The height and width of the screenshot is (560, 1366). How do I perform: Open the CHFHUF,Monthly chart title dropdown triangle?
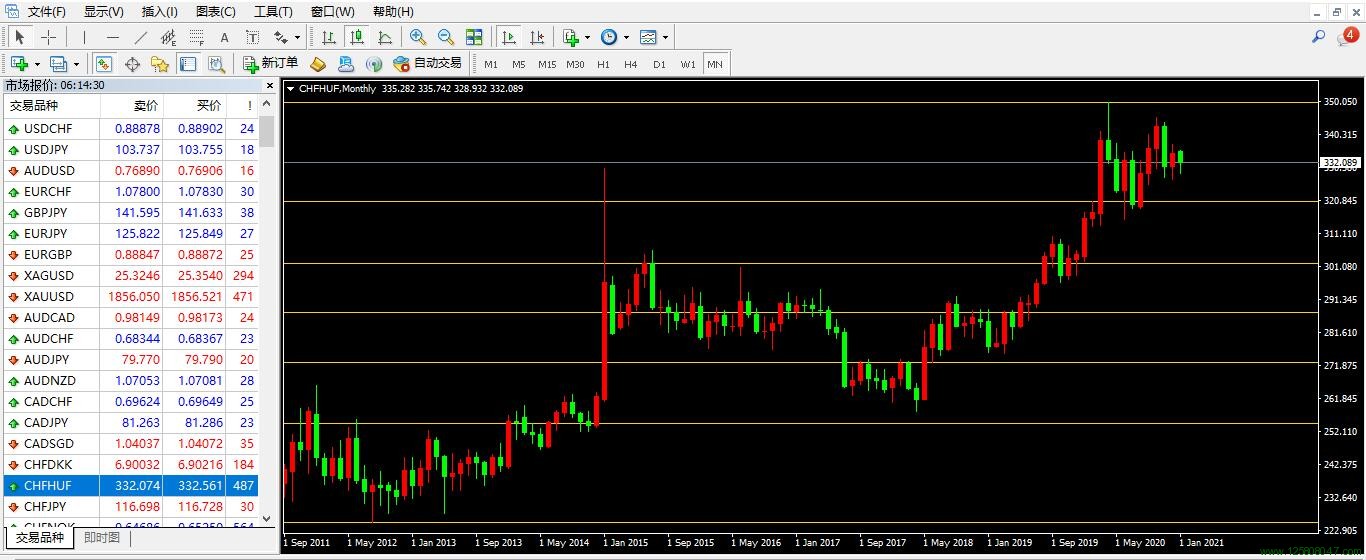click(x=290, y=88)
